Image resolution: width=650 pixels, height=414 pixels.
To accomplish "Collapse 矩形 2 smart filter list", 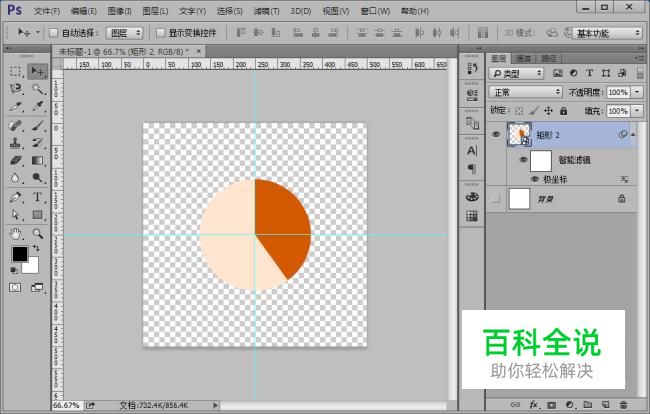I will (633, 134).
